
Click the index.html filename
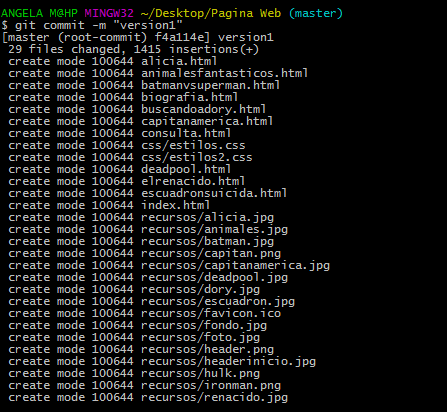click(175, 205)
